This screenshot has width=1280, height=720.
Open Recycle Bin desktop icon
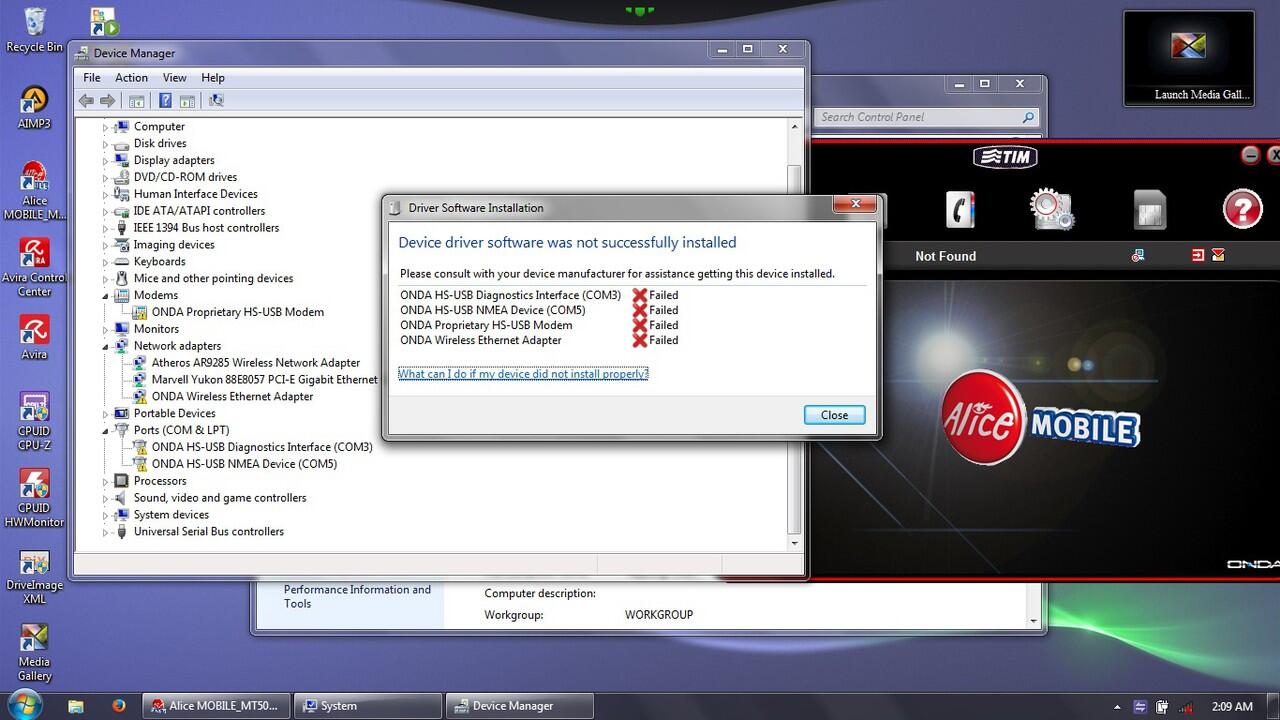[34, 30]
